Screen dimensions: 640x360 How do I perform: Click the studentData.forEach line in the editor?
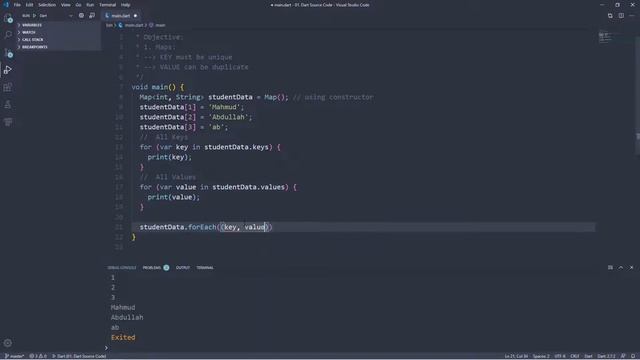click(206, 227)
